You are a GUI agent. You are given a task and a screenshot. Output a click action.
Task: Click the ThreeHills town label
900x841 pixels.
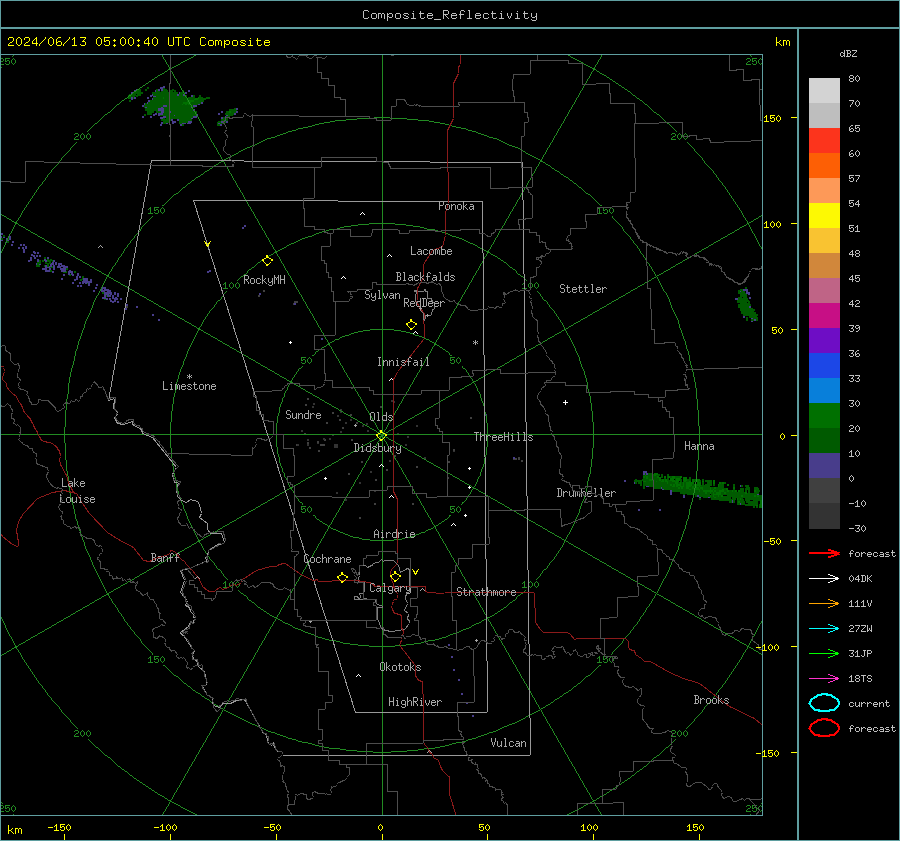point(503,437)
